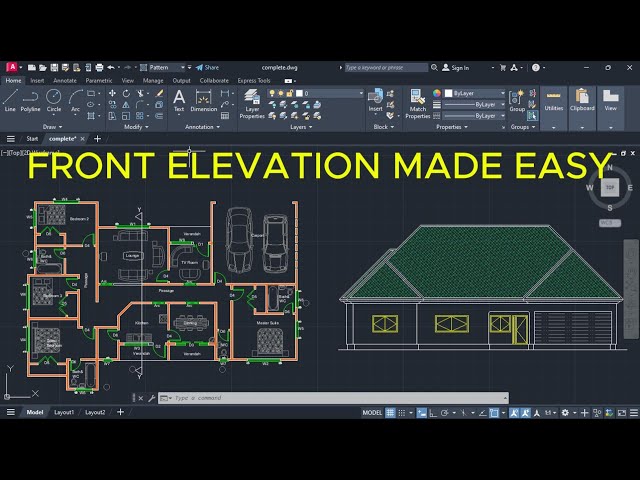Click the MODEL status bar button
Screen dimensions: 640x480
[x=372, y=413]
